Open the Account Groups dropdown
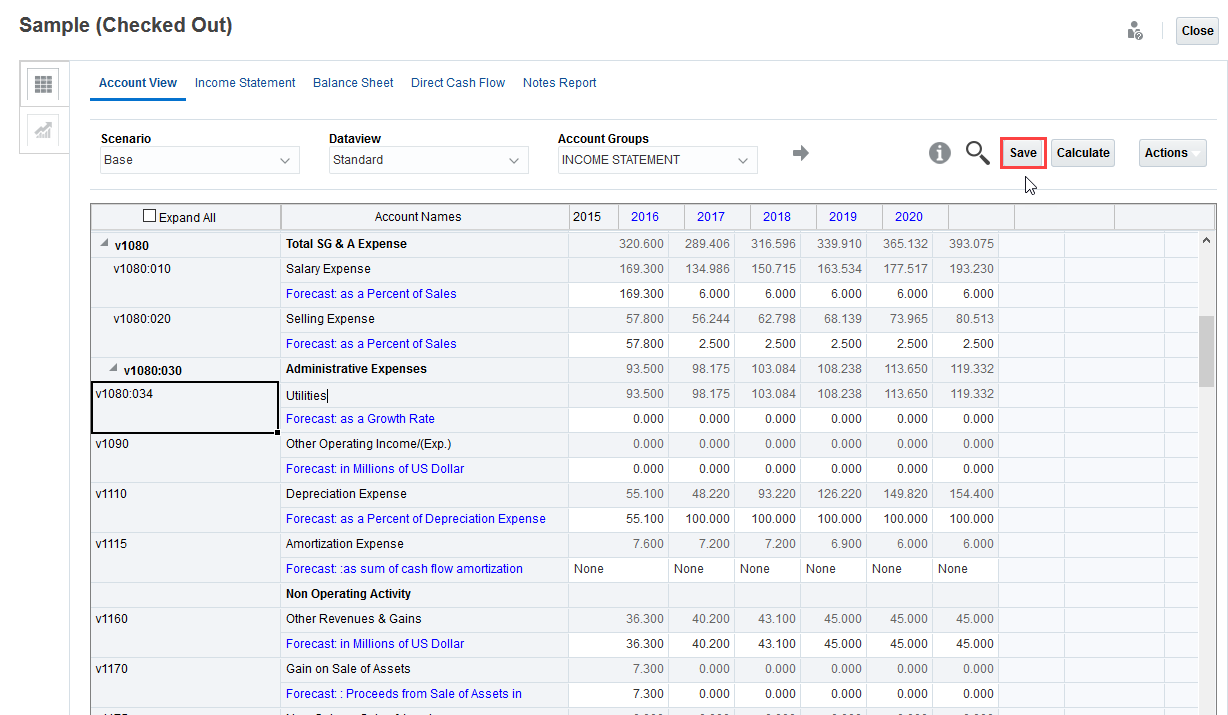Viewport: 1228px width, 715px height. coord(657,160)
